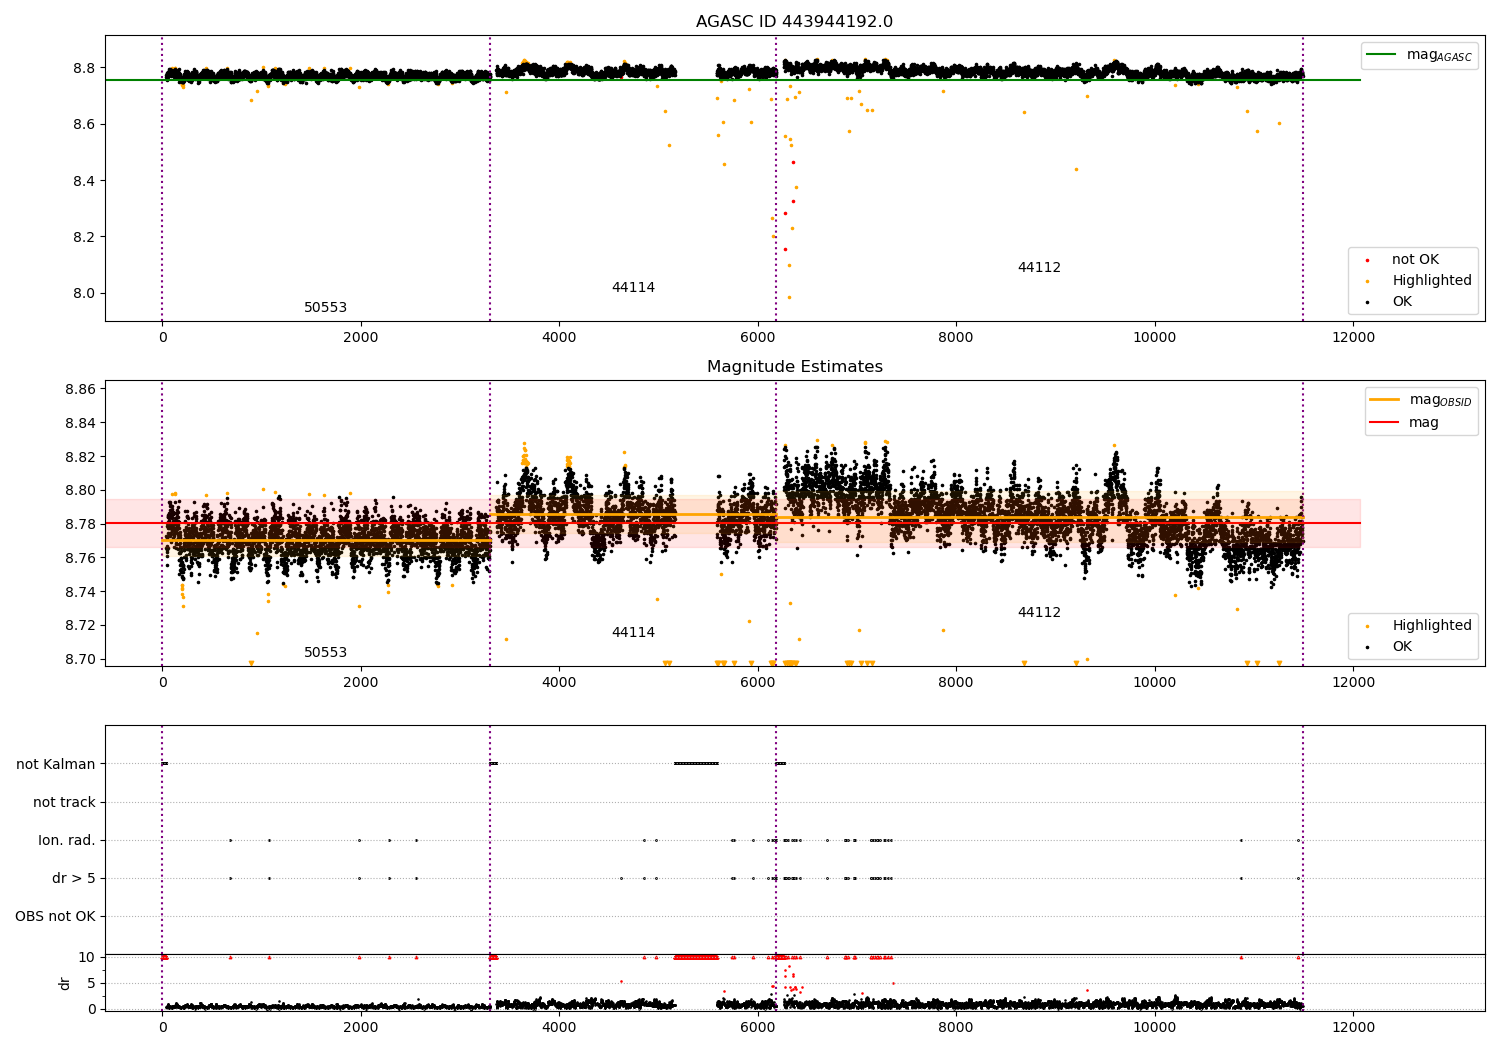Select the orange mag OBSID legend line
This screenshot has height=1050, width=1500.
[x=1384, y=400]
